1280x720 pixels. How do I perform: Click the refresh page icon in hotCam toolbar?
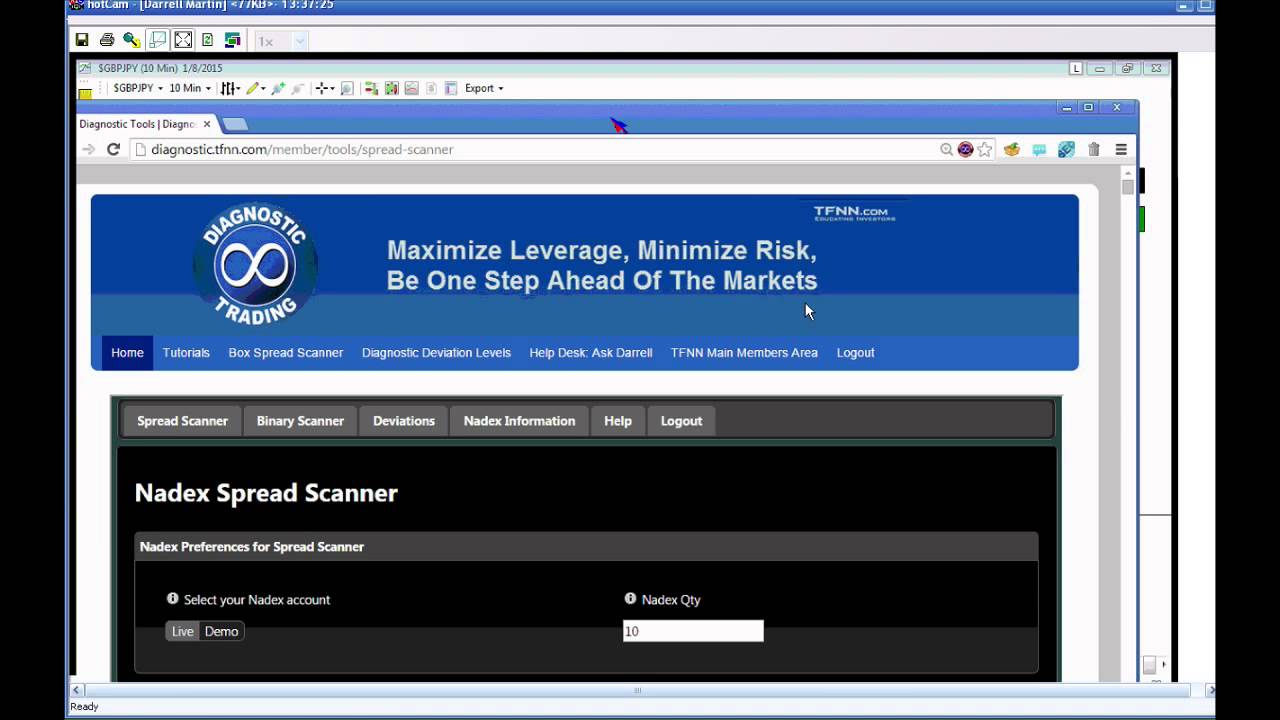208,40
